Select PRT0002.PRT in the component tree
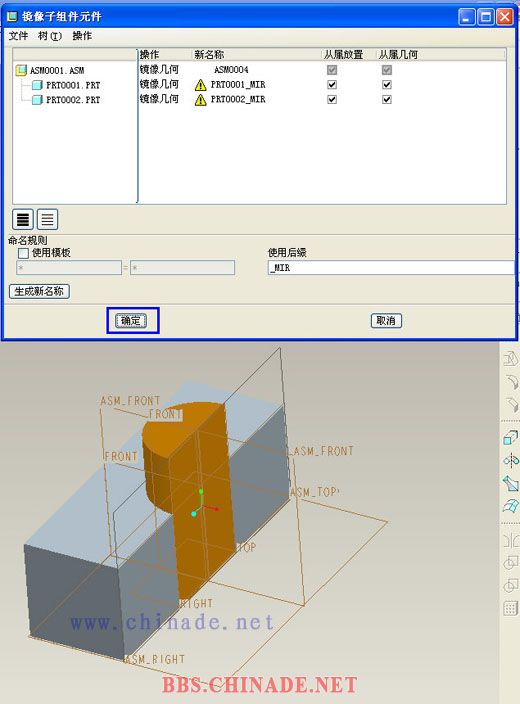The width and height of the screenshot is (520, 704). [73, 100]
